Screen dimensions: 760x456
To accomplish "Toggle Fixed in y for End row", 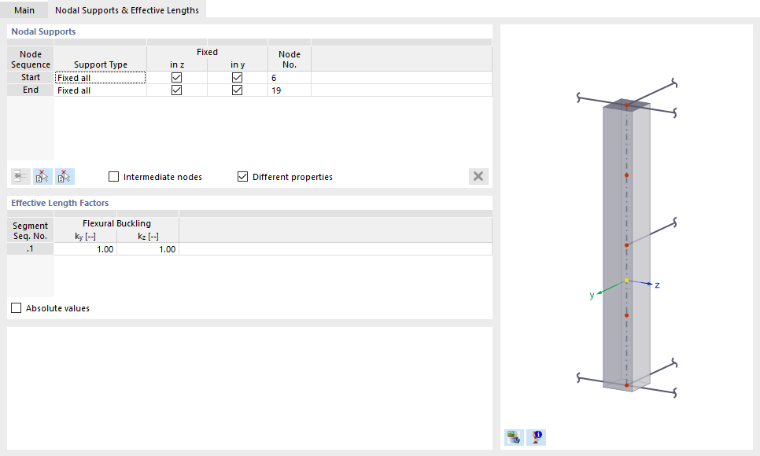I will pos(237,90).
